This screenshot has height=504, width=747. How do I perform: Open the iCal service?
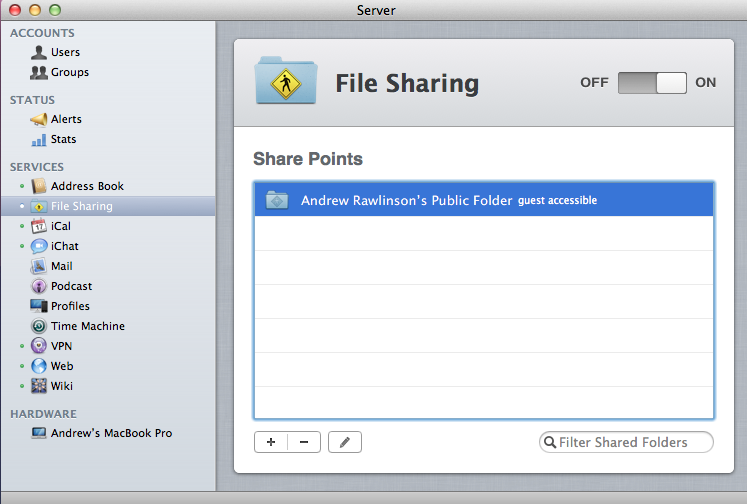click(61, 226)
